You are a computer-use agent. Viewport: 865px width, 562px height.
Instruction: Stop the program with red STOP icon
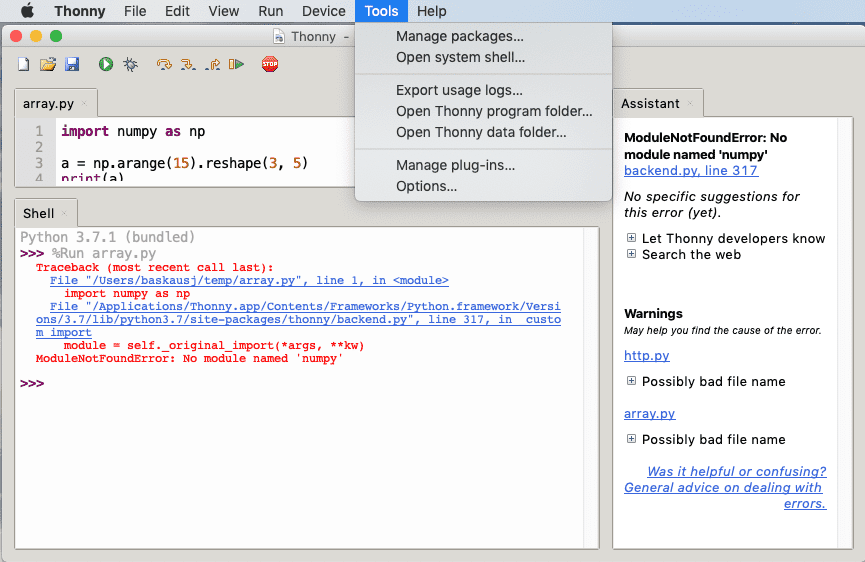[x=270, y=65]
